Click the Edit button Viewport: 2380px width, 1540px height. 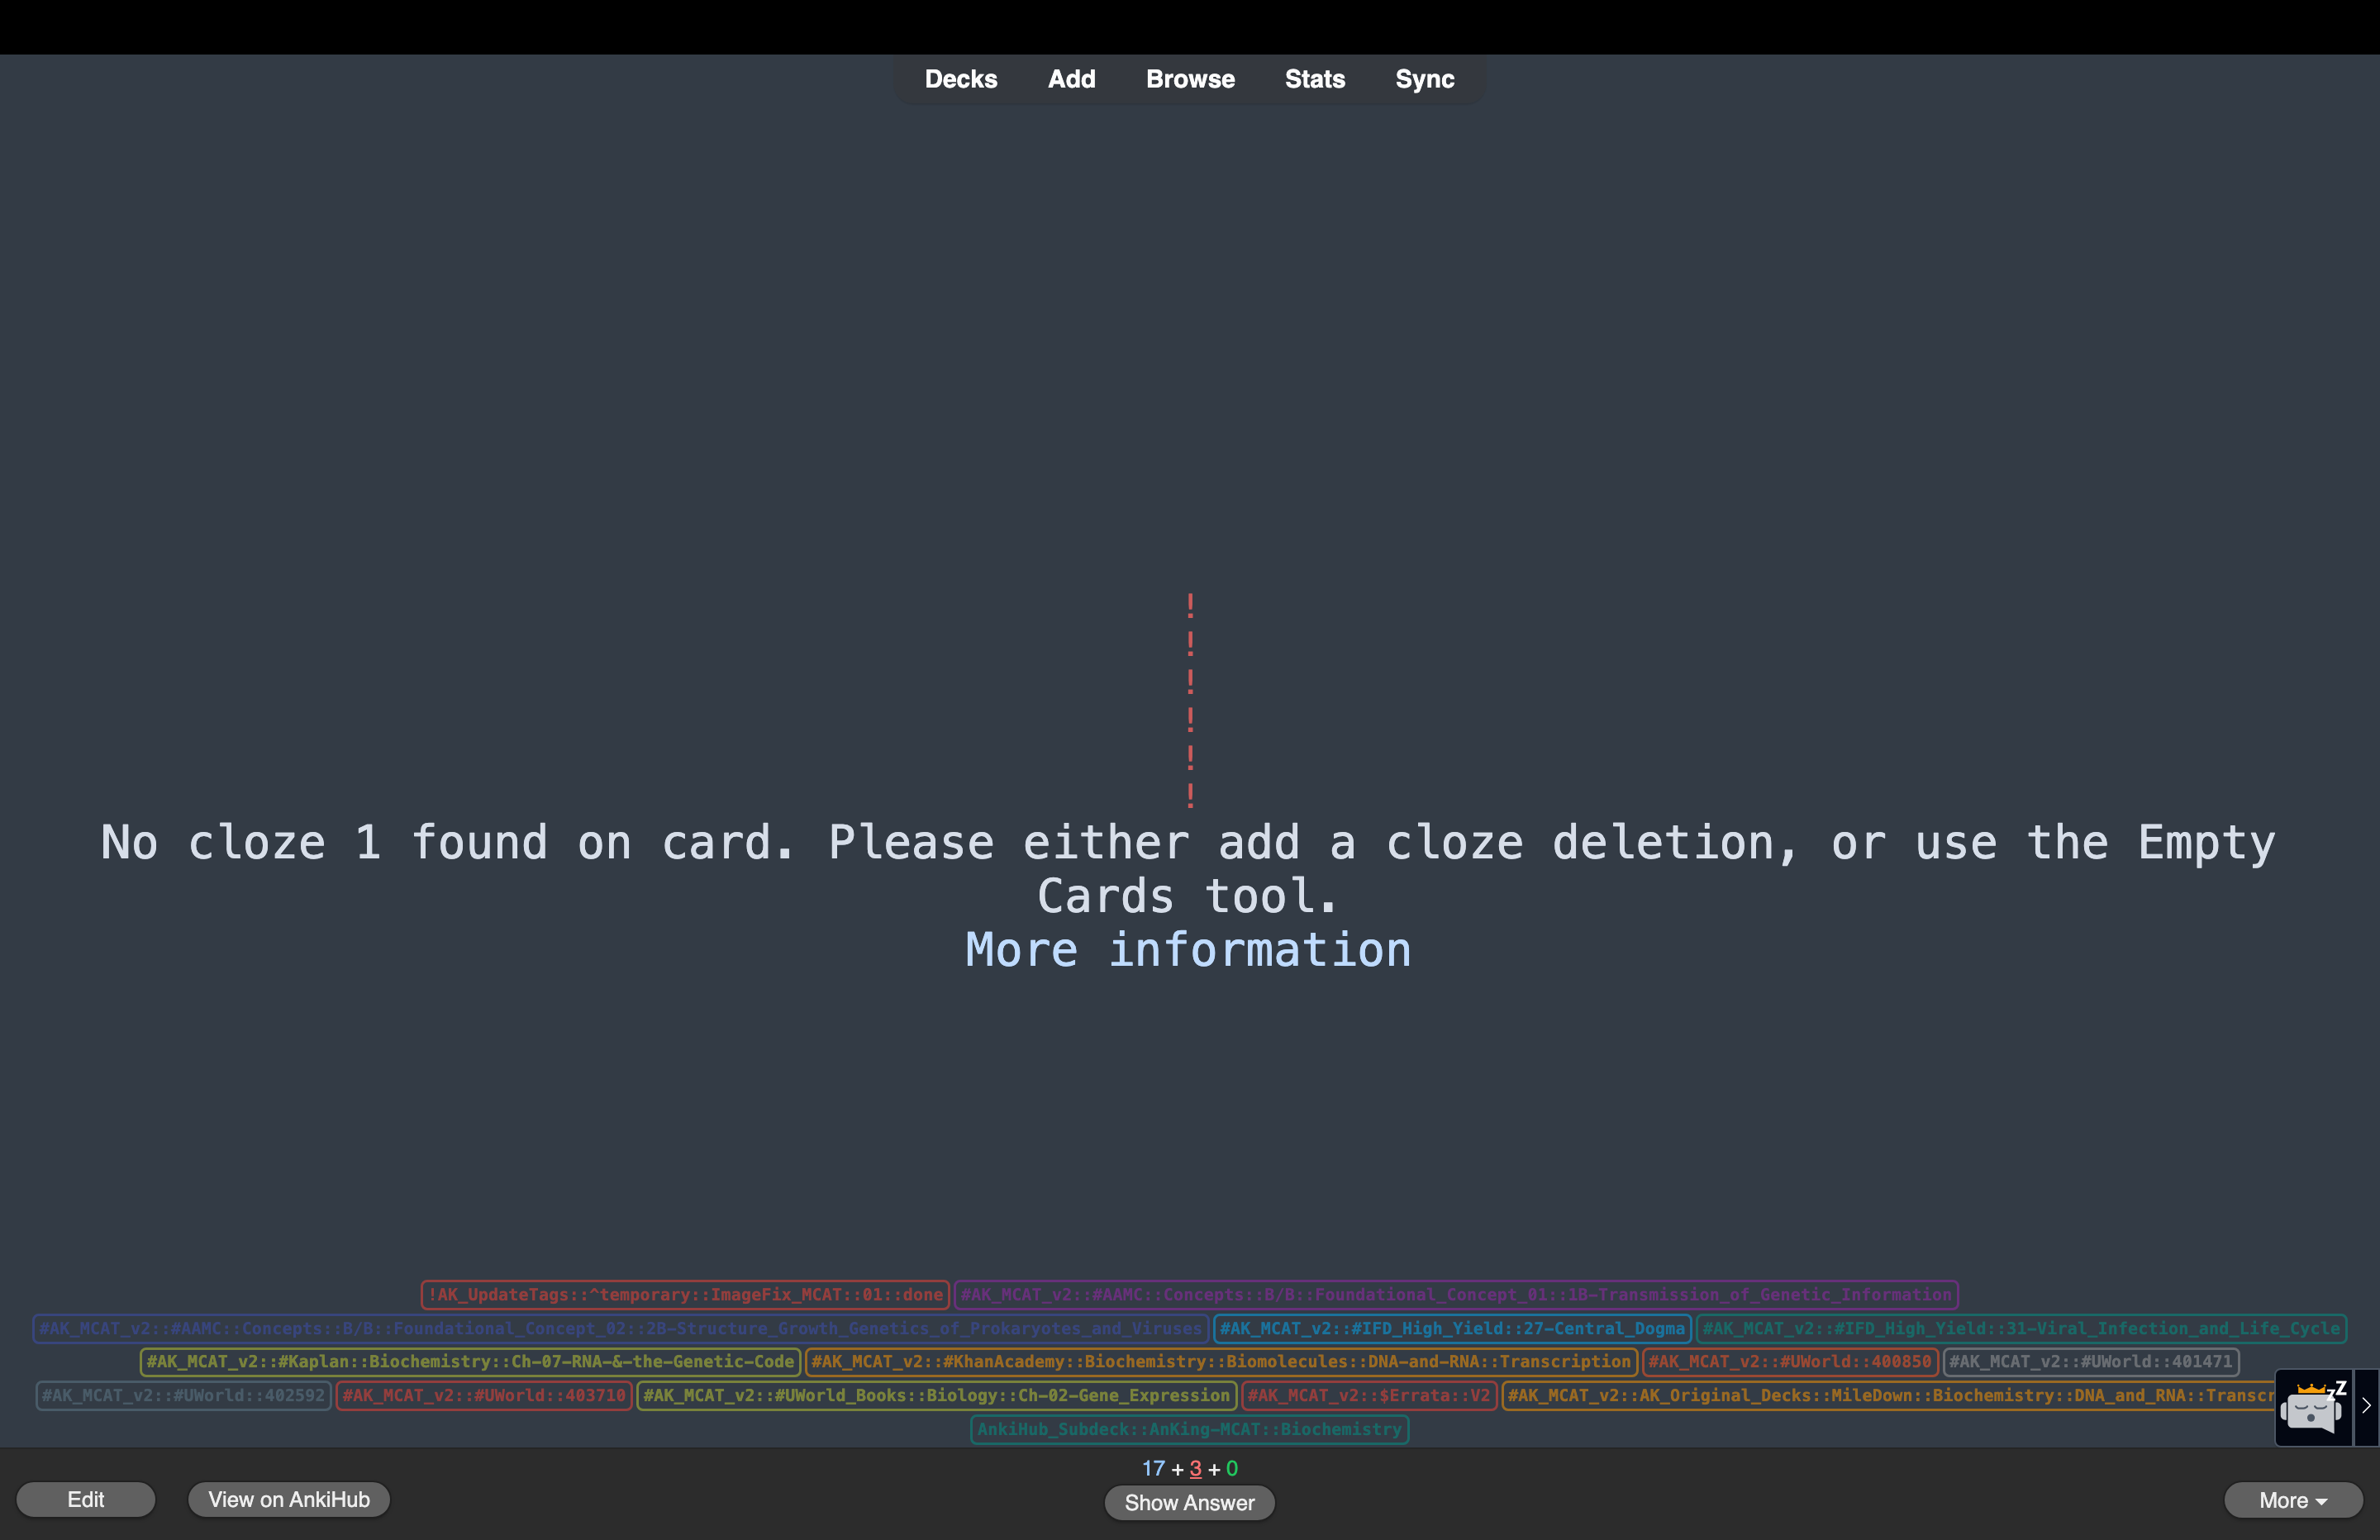85,1499
